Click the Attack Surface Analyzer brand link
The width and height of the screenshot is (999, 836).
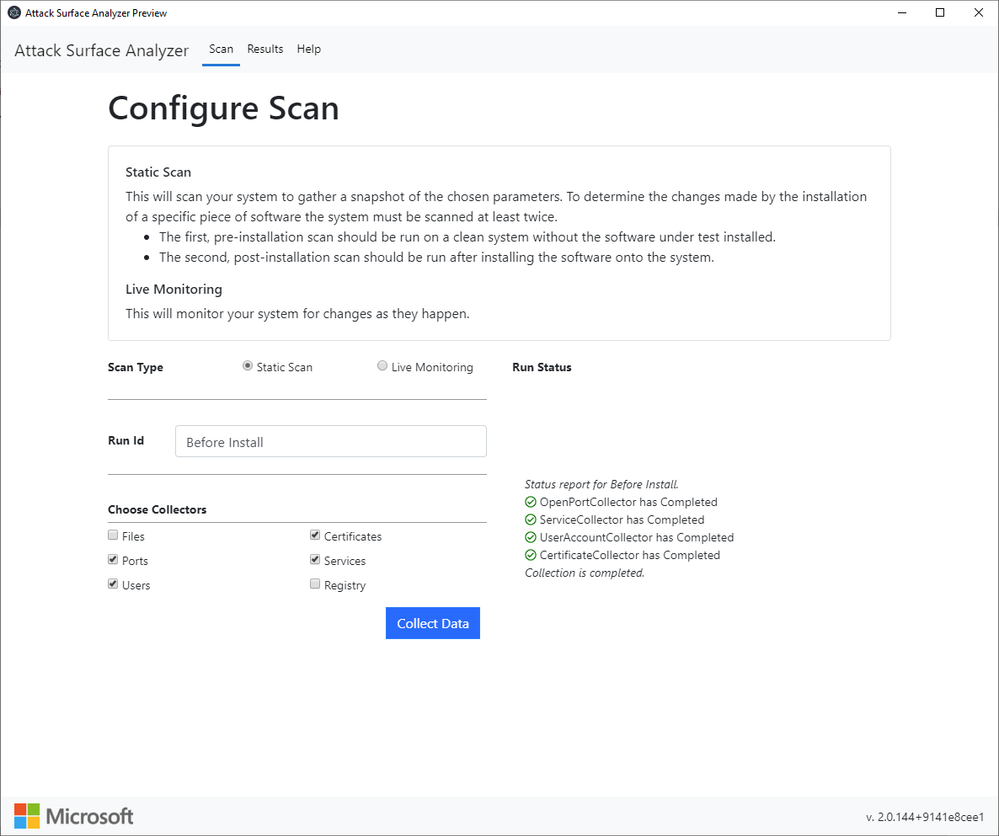pos(102,50)
